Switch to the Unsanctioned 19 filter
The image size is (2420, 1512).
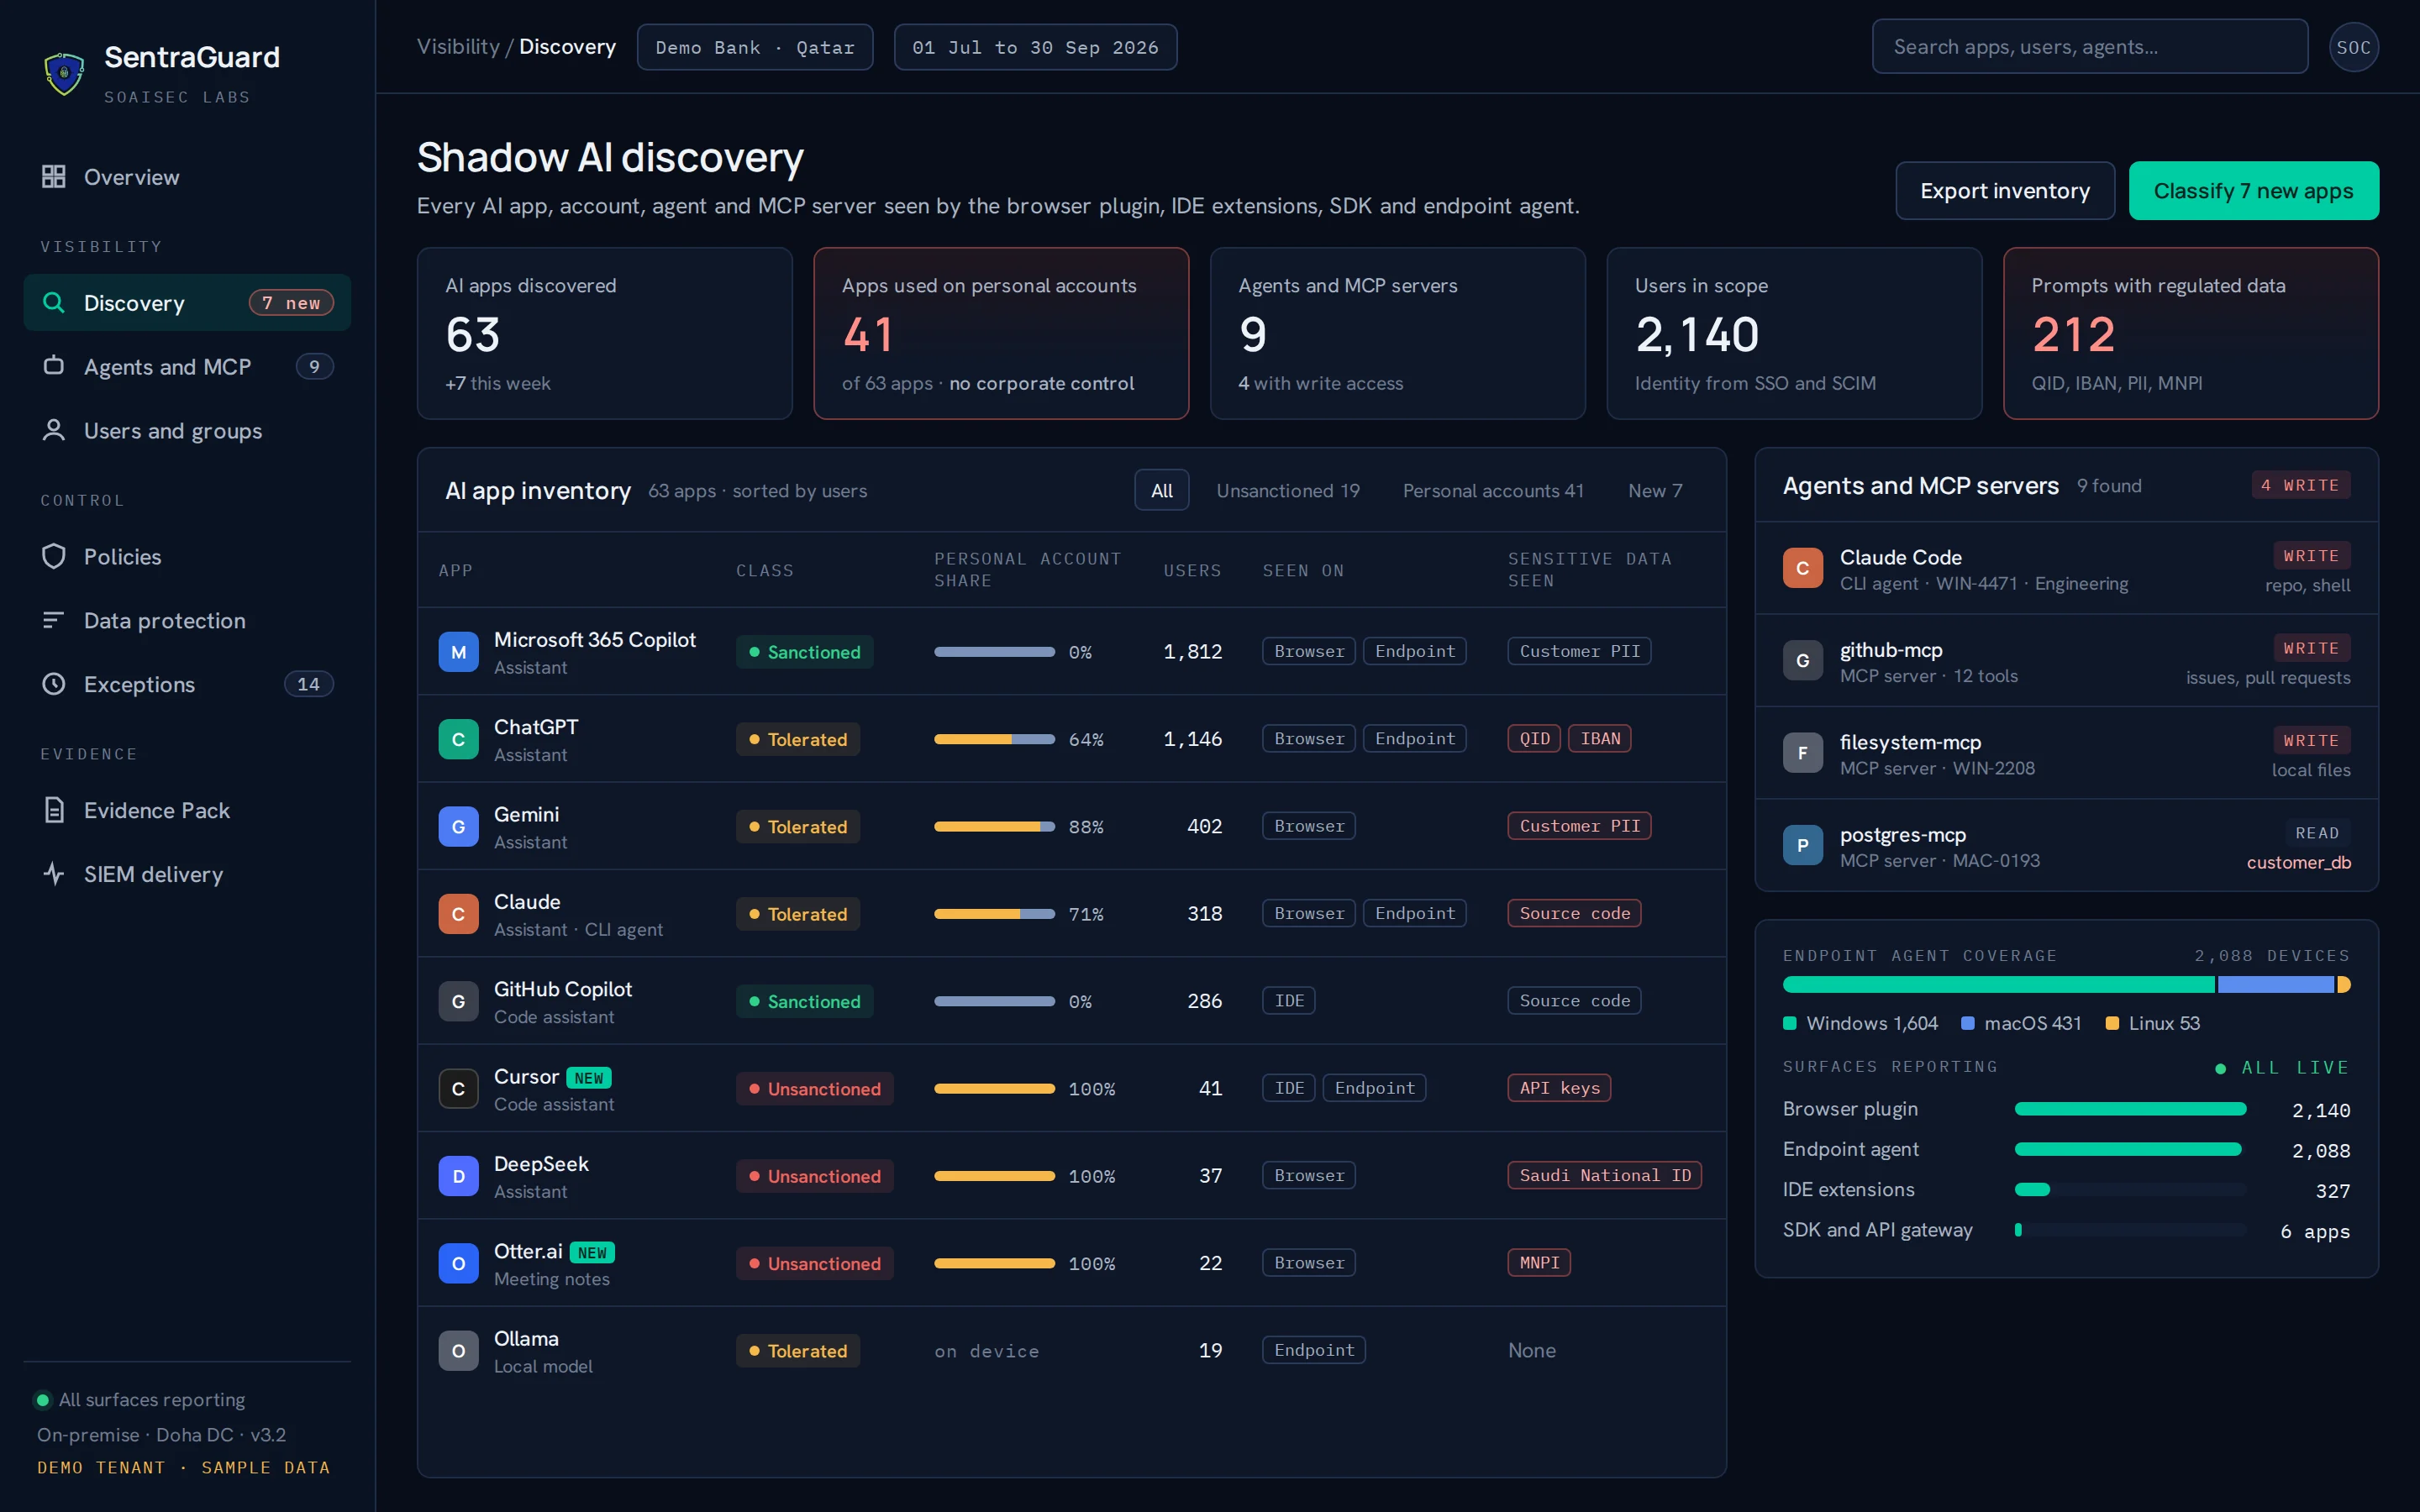coord(1287,490)
